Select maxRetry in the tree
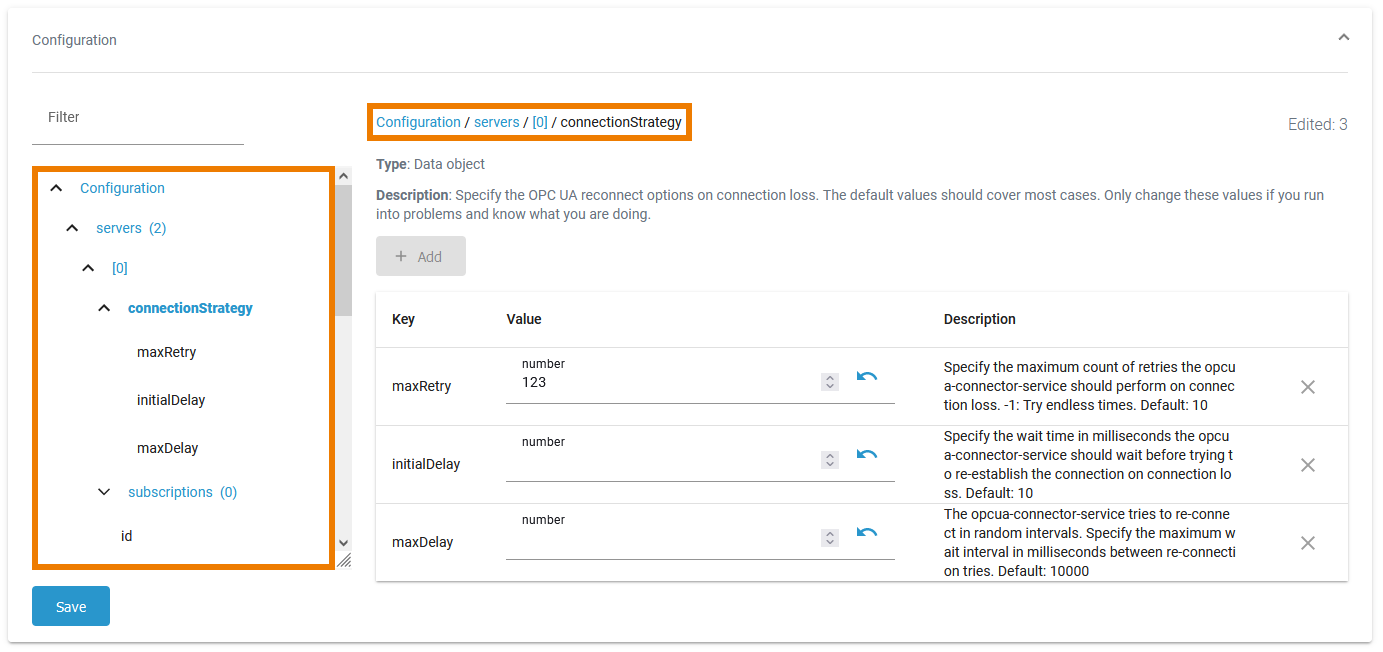 pos(167,352)
